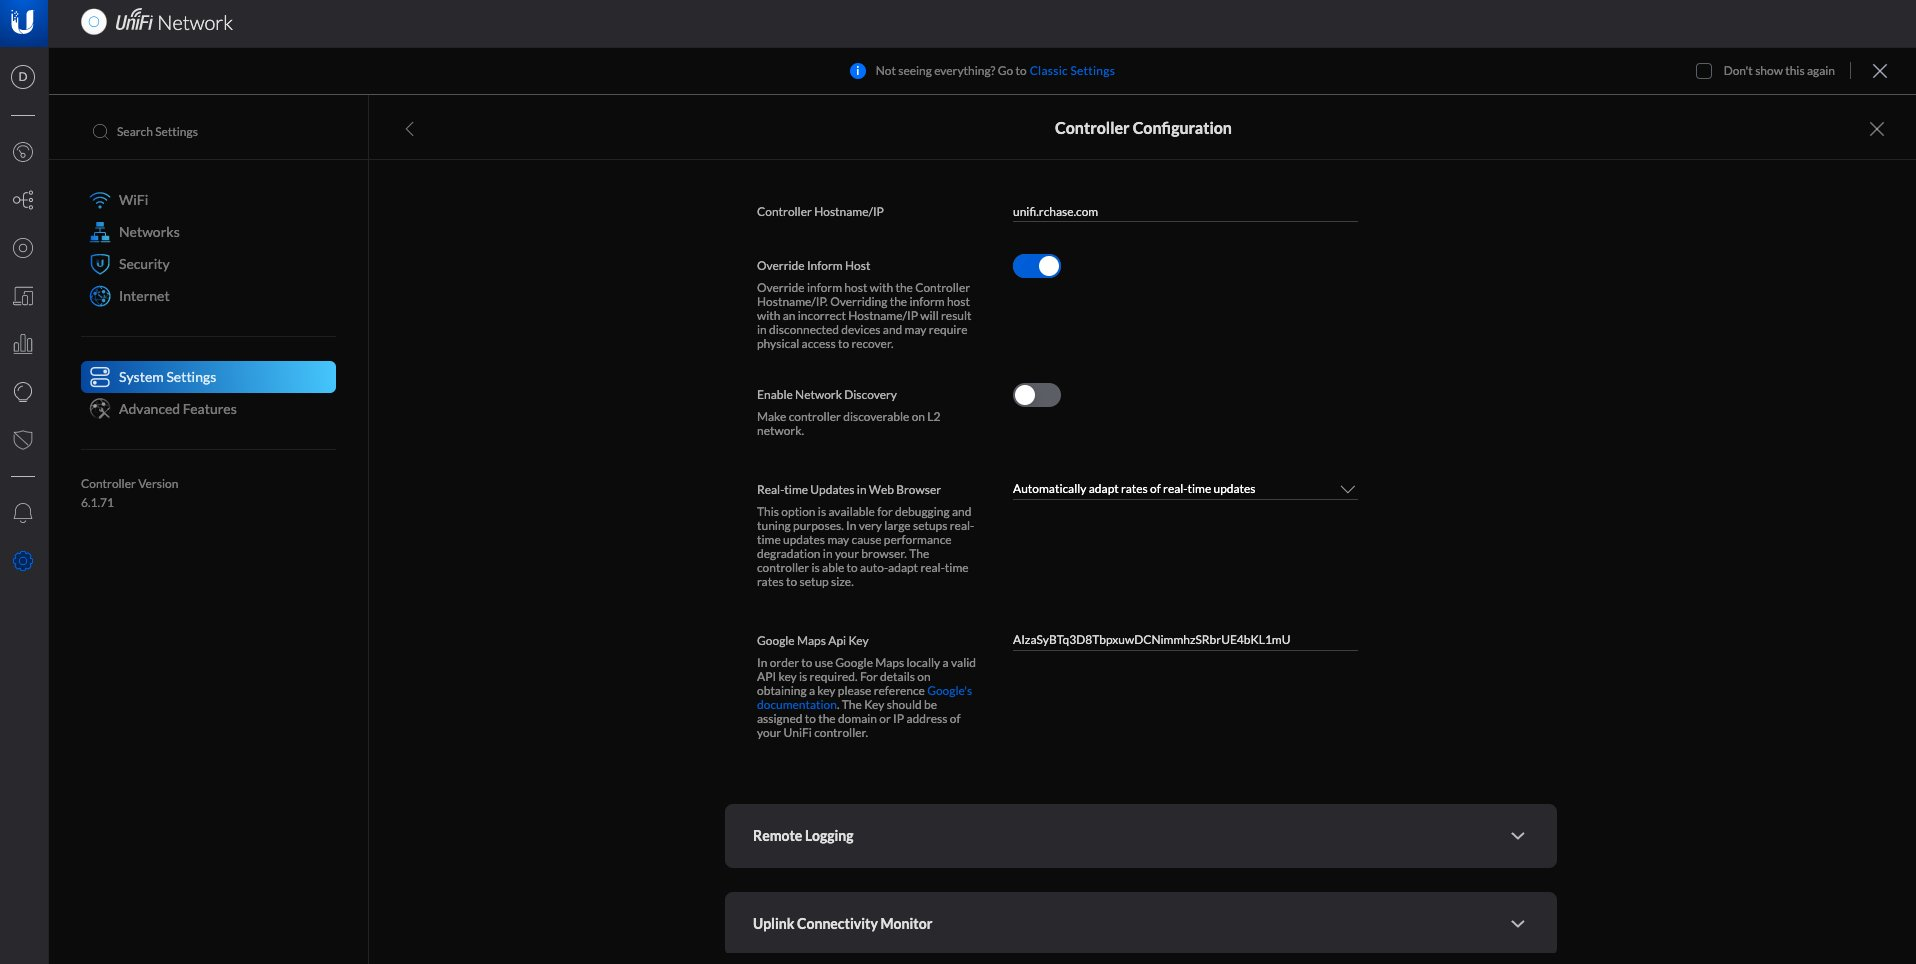Viewport: 1916px width, 964px height.
Task: Click the Controller Hostname/IP input field
Action: click(x=1185, y=212)
